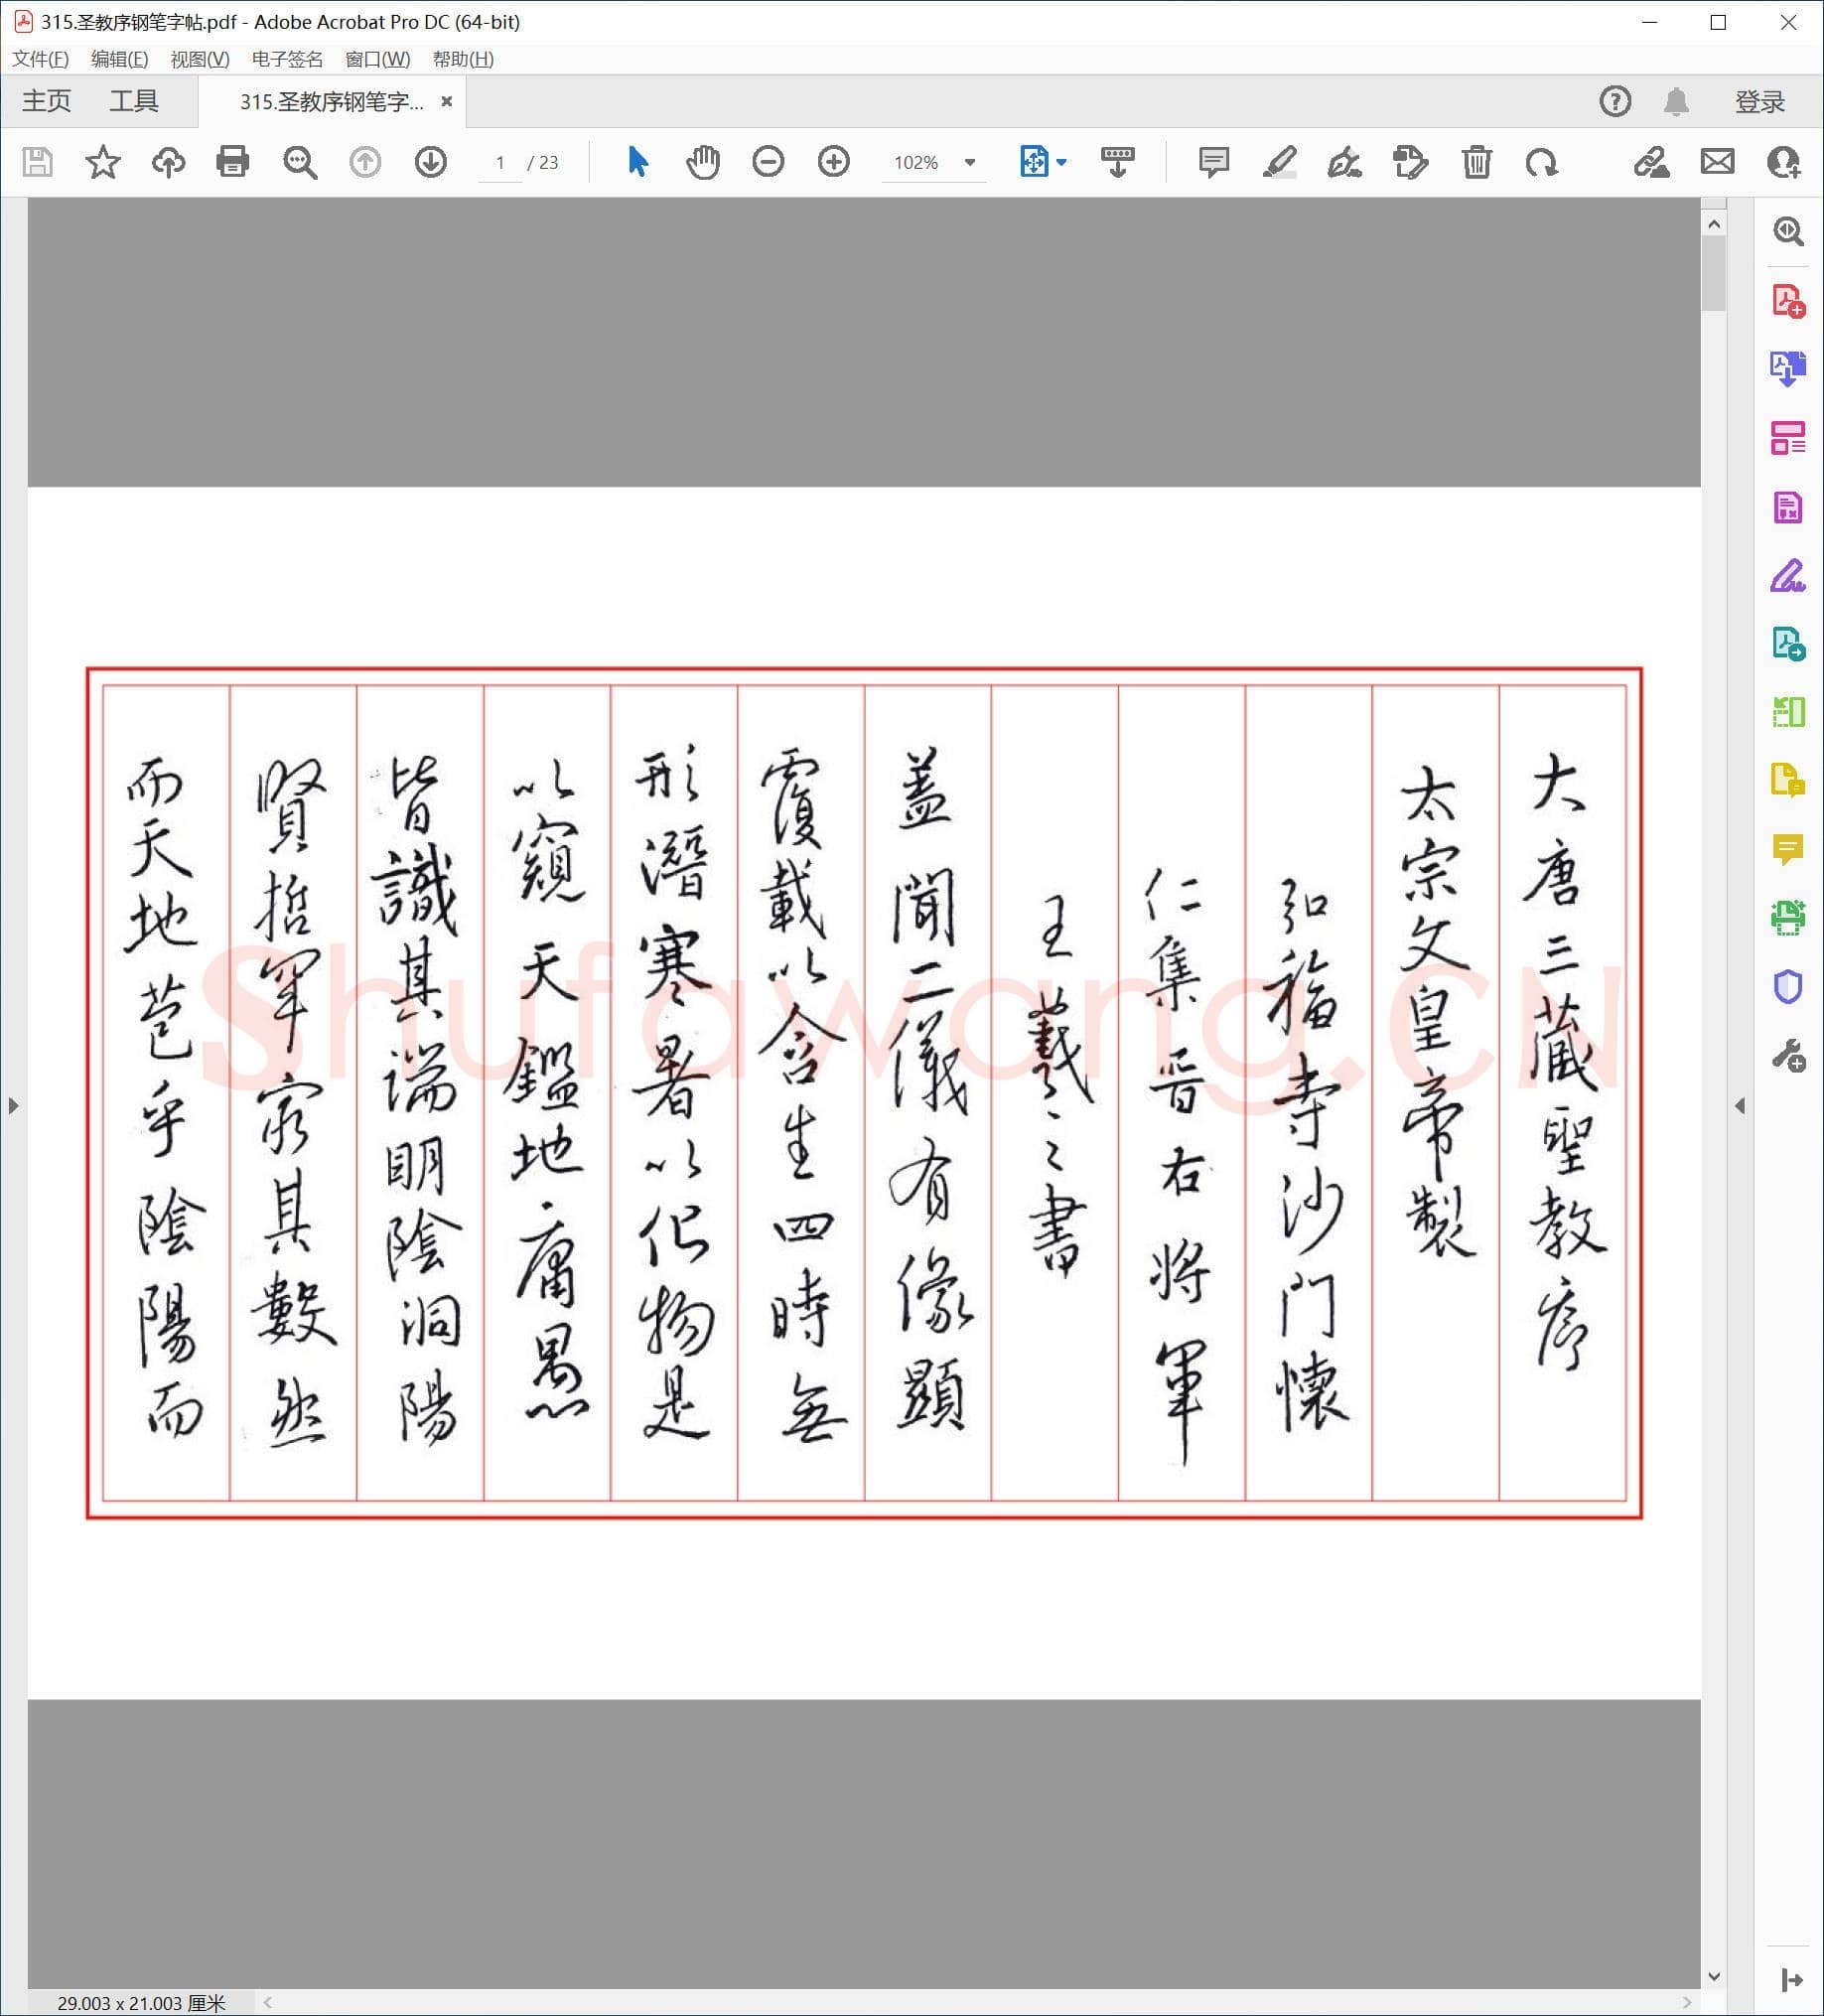The height and width of the screenshot is (2016, 1824).
Task: Open the Fill & Sign tool
Action: 1790,575
